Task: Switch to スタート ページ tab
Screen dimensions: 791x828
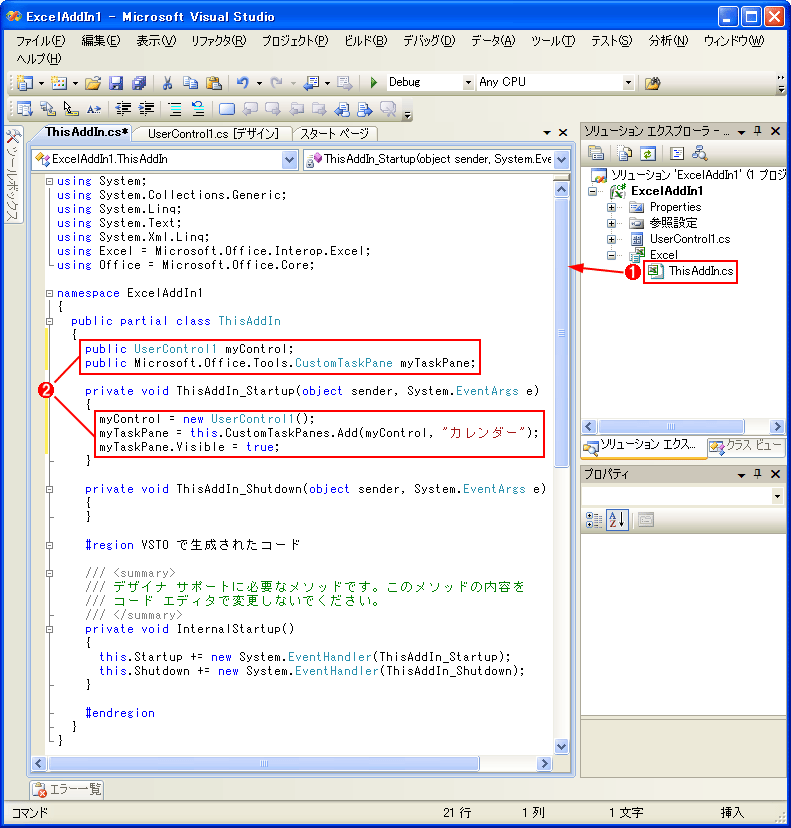Action: tap(335, 134)
